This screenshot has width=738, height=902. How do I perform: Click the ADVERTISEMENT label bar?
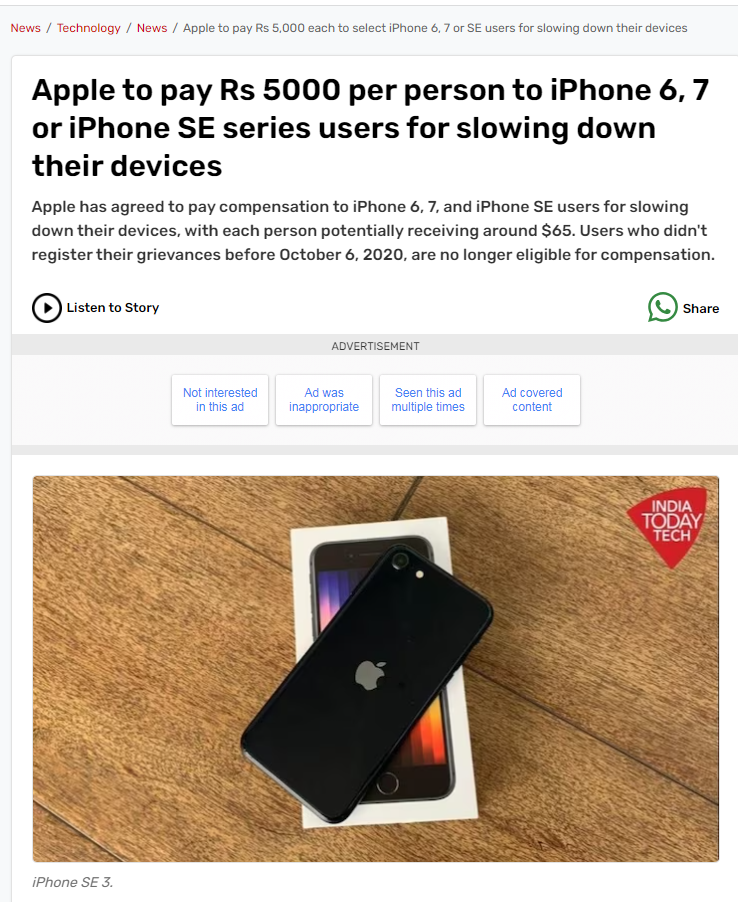click(x=375, y=346)
